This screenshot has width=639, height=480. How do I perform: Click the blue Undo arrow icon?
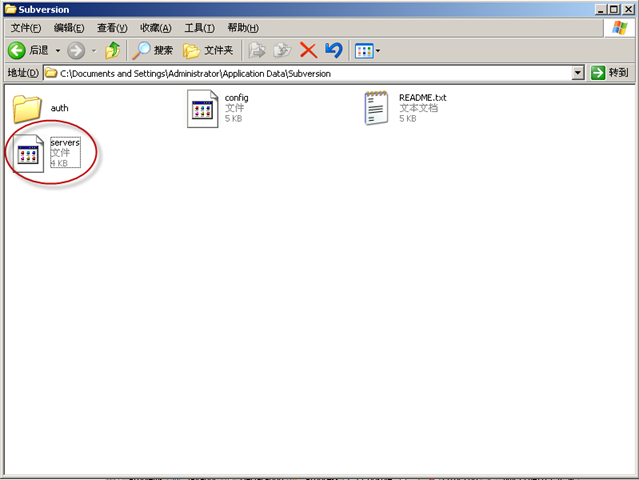click(334, 51)
